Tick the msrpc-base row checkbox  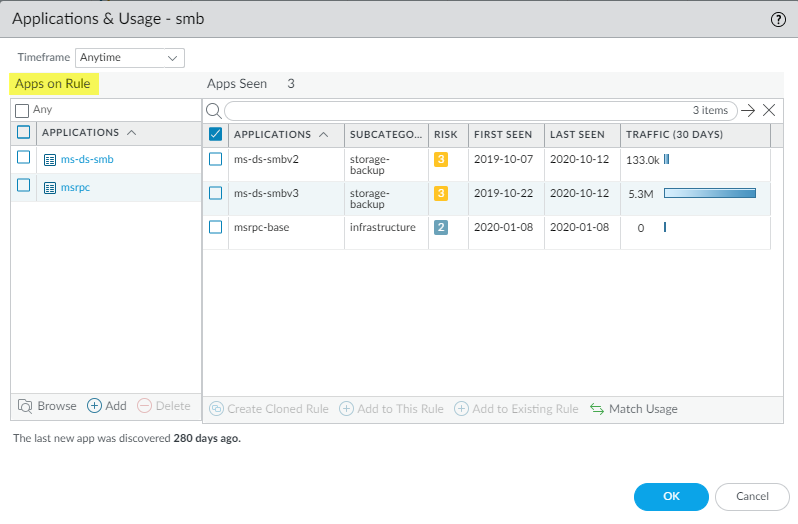216,227
